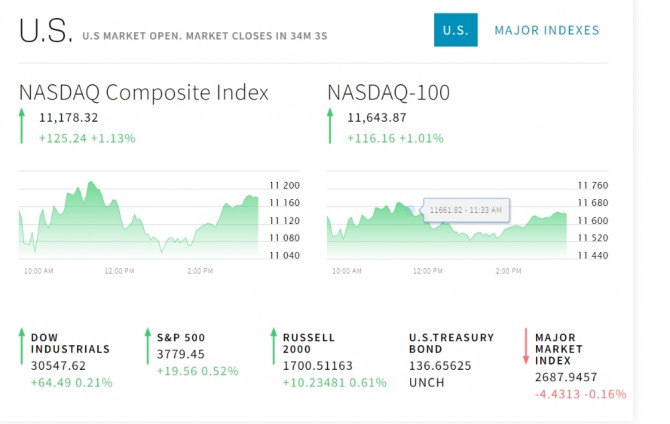Switch to the Major Indexes tab

[x=547, y=30]
